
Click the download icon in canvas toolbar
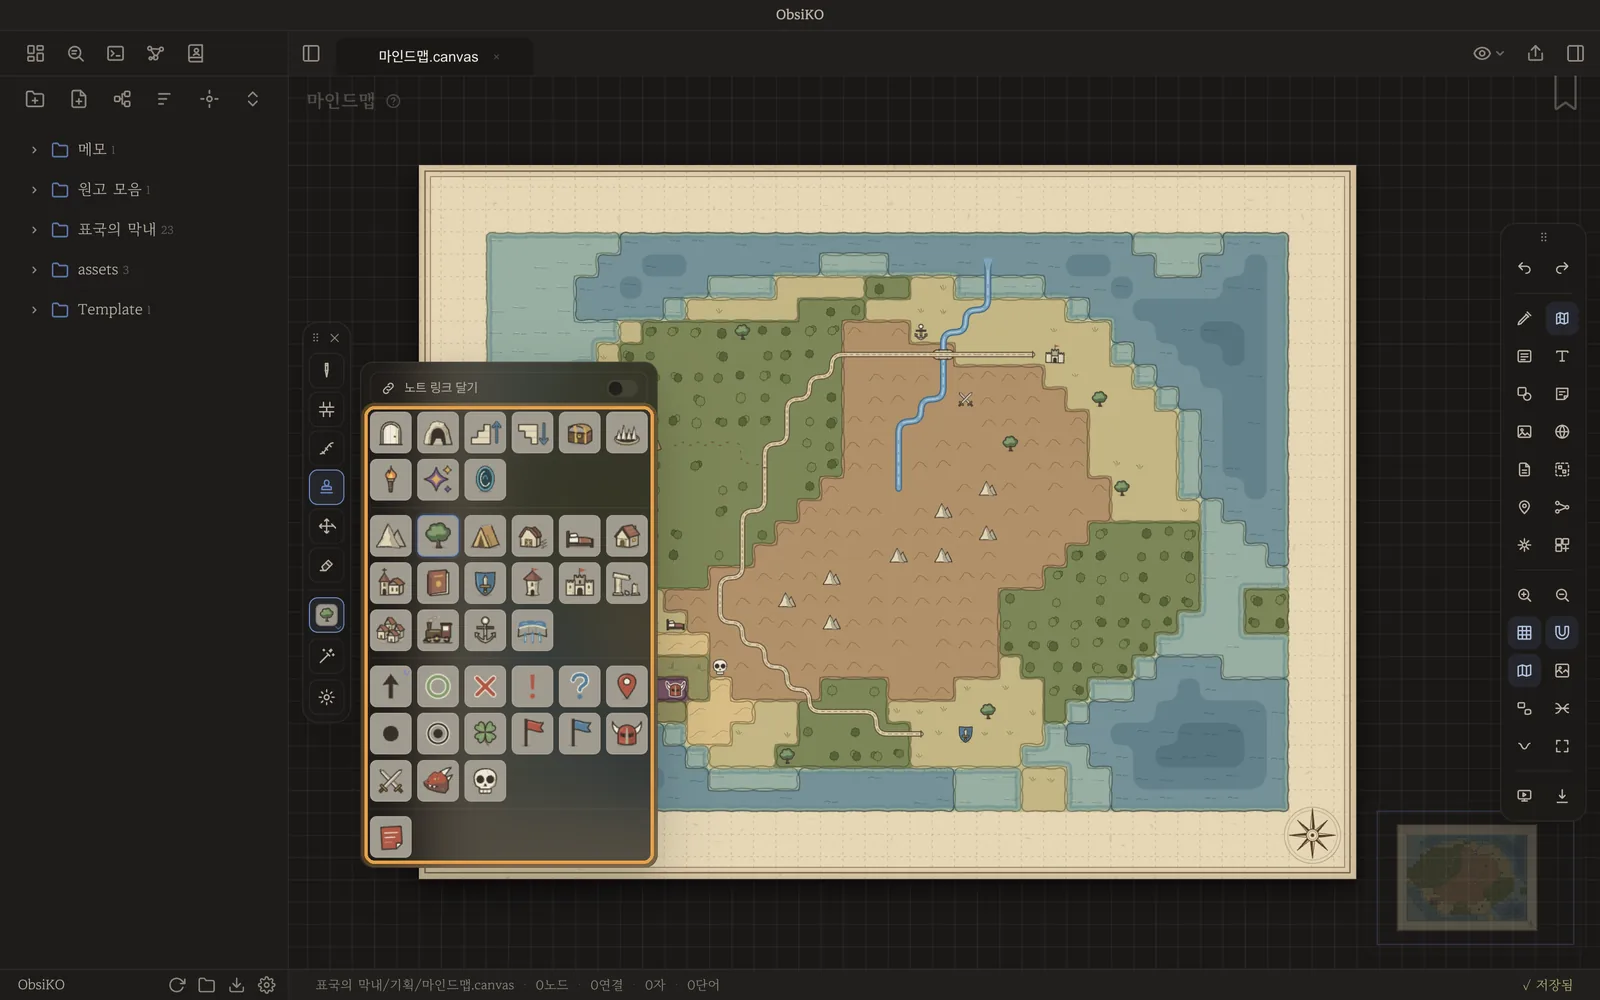(x=1562, y=796)
